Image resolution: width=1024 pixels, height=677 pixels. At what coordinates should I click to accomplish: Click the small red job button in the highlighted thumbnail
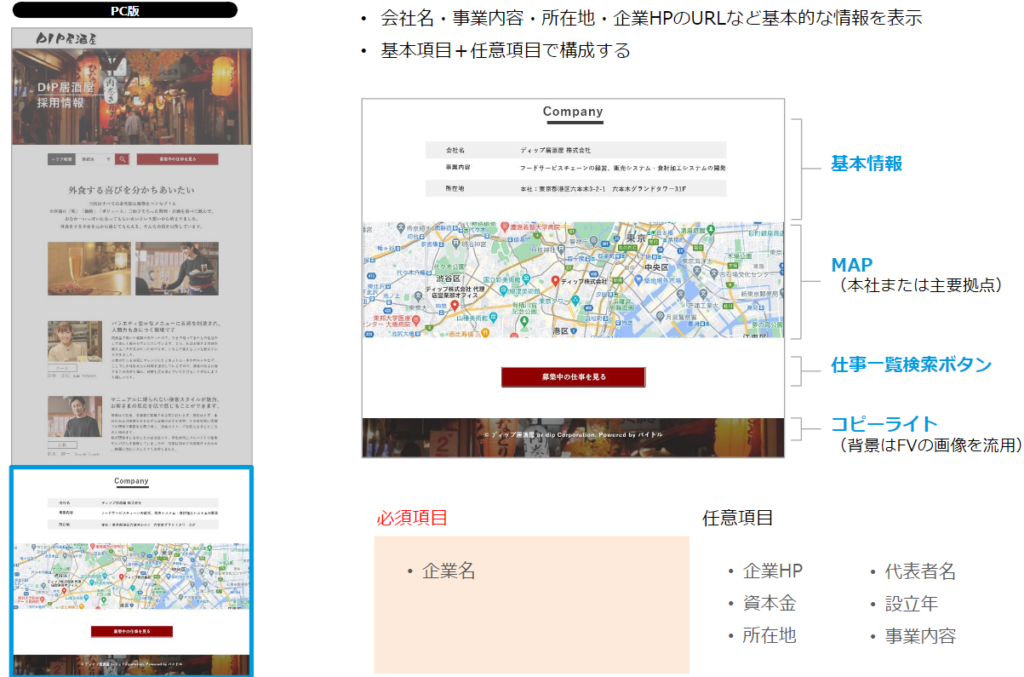click(x=131, y=632)
